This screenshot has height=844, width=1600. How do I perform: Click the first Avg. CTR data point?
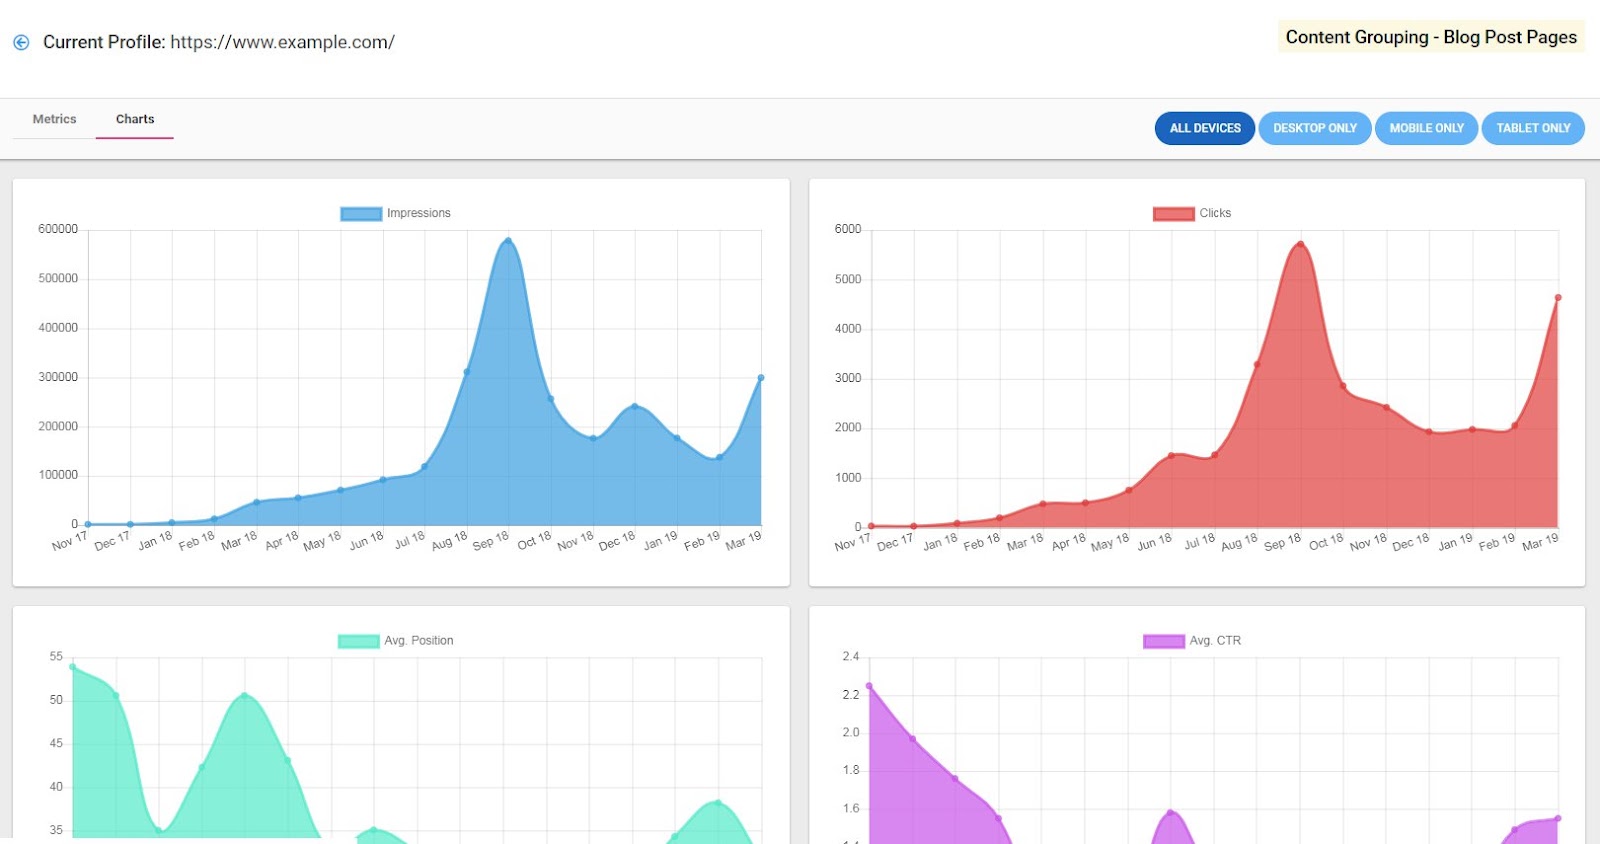[869, 686]
